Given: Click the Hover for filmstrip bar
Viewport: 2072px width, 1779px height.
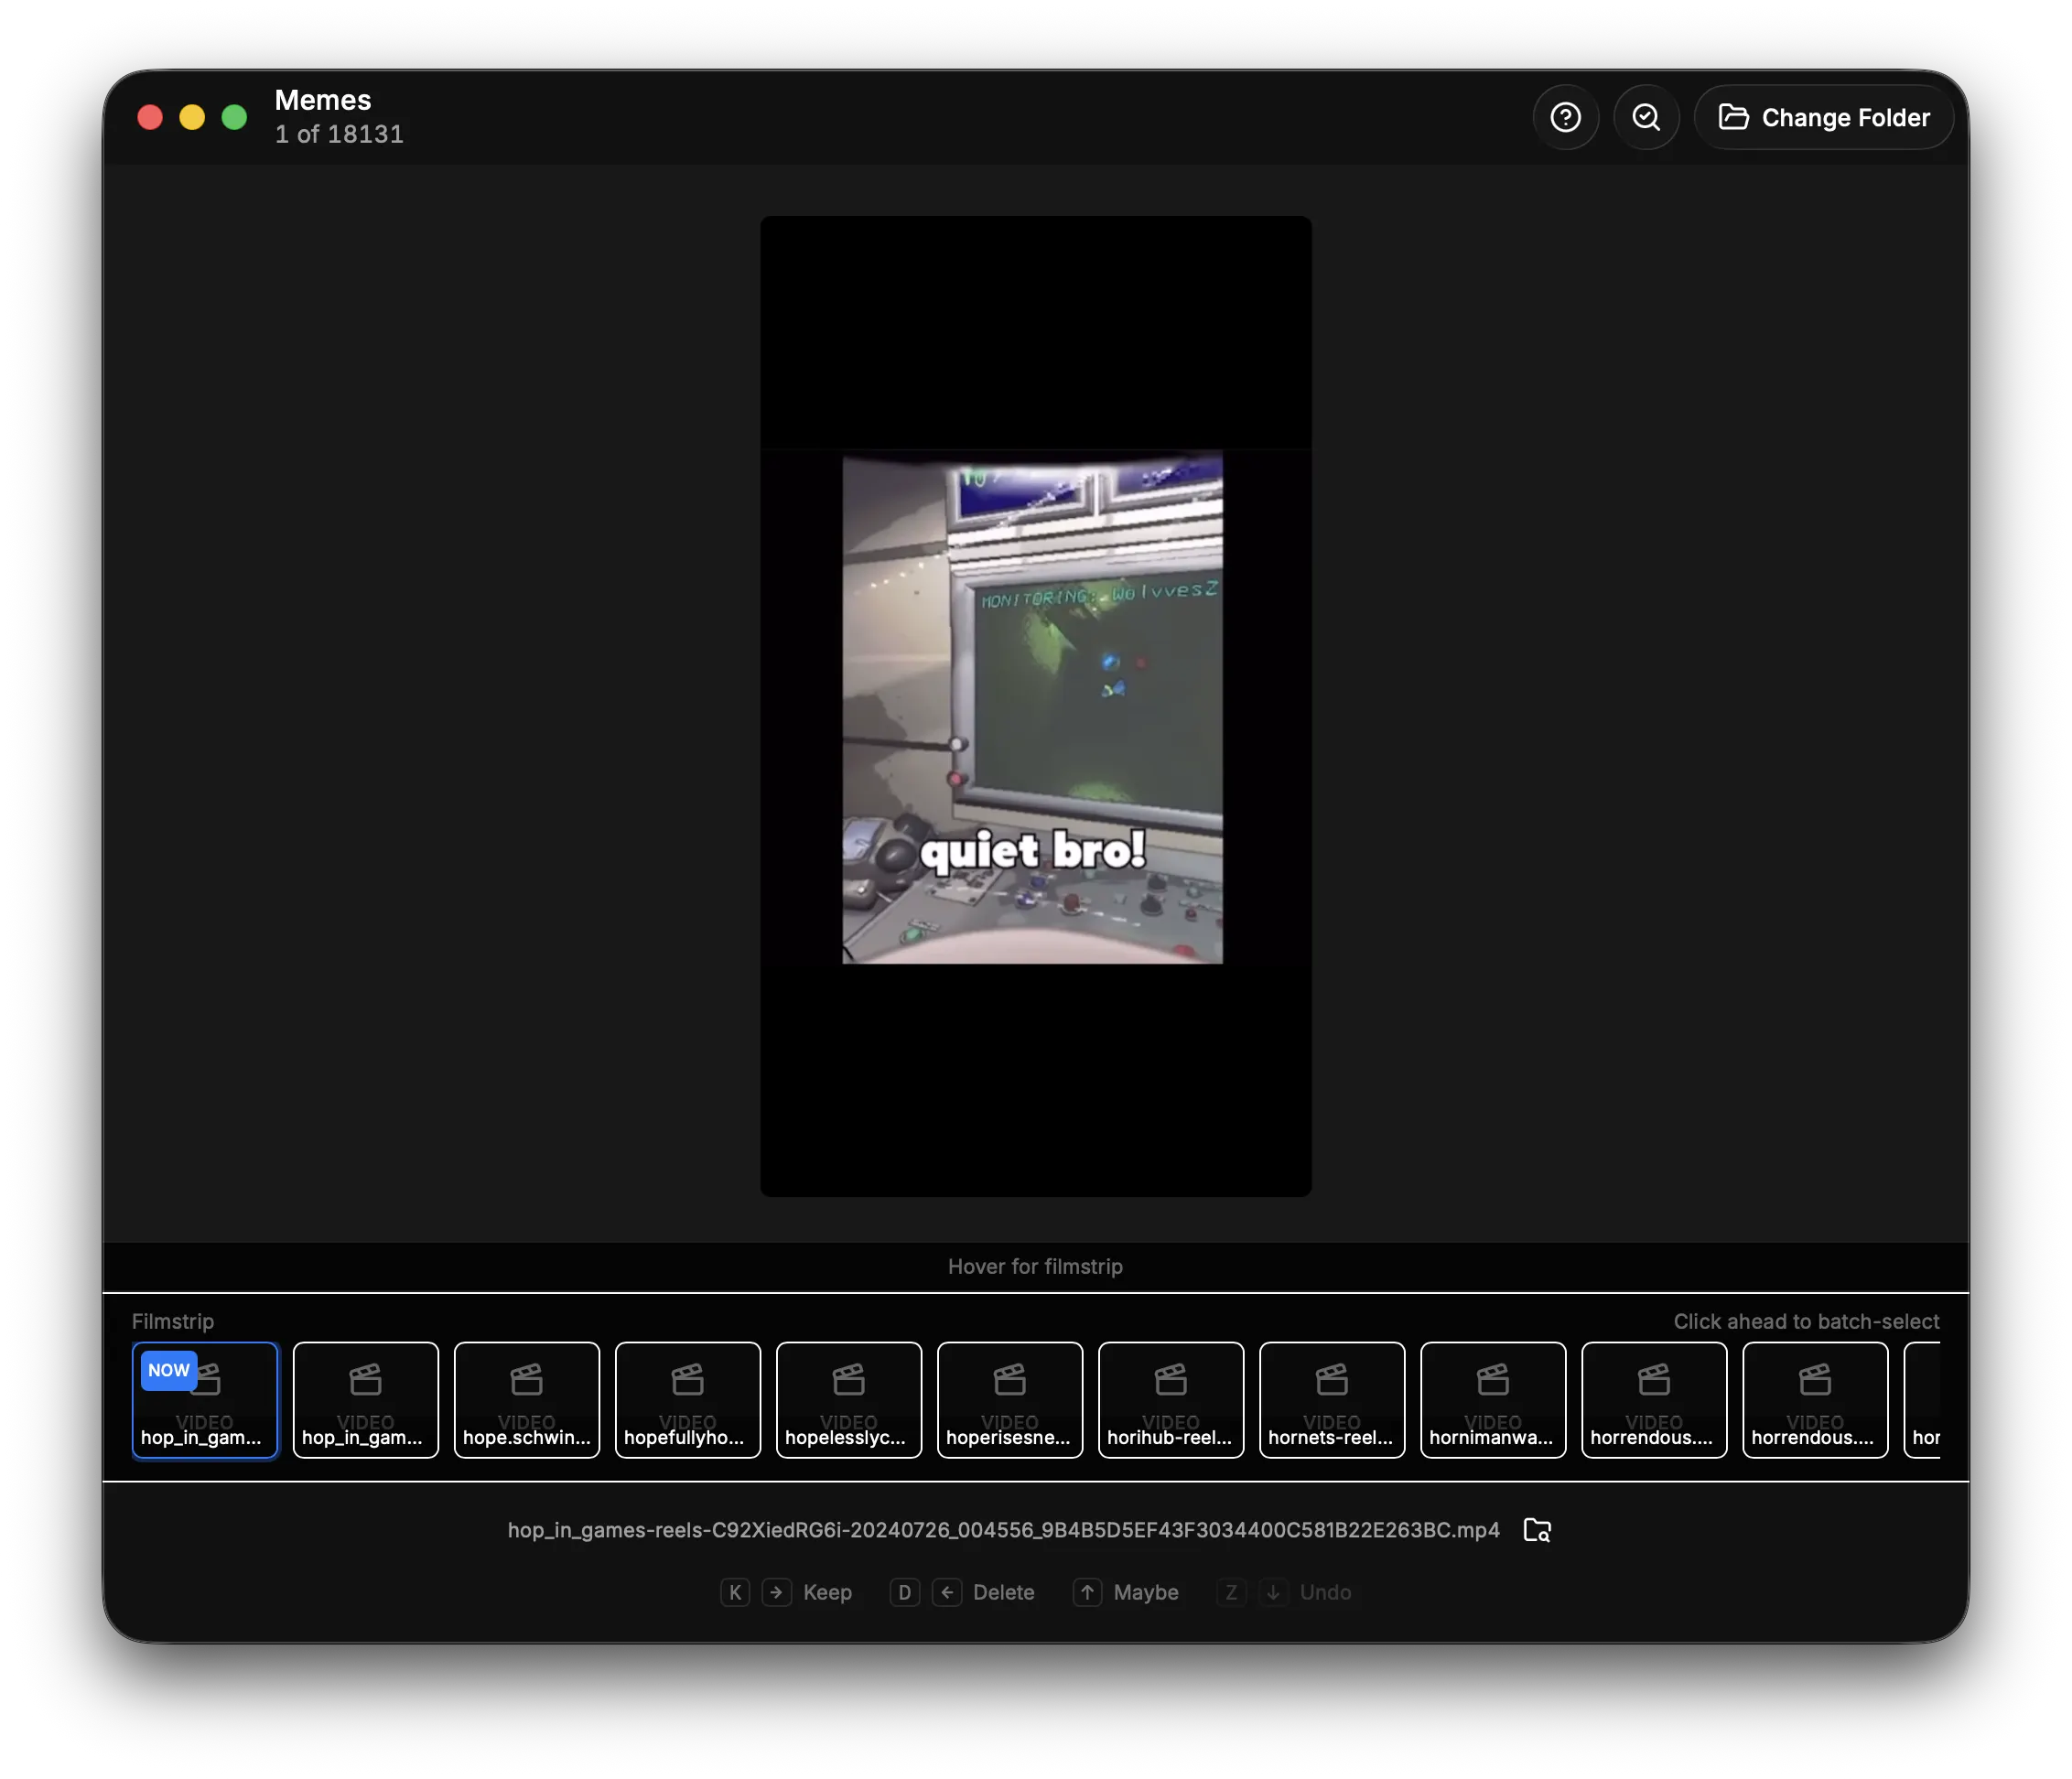Looking at the screenshot, I should (1035, 1267).
